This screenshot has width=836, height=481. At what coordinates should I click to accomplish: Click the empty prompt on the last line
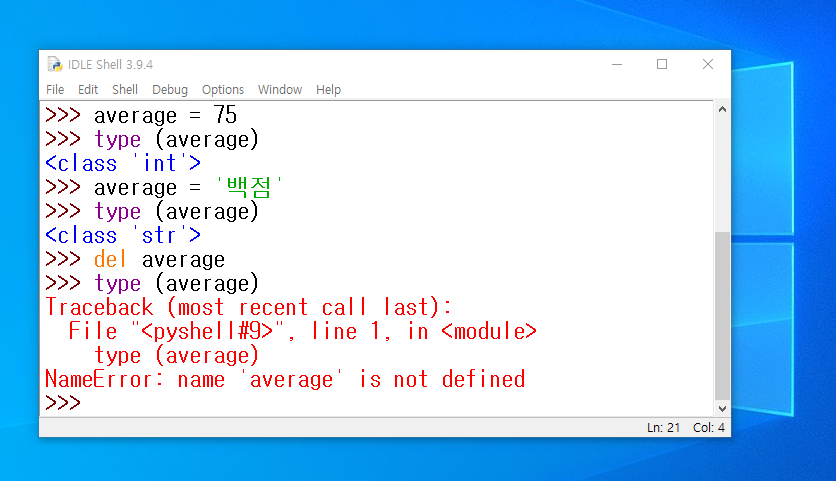[63, 403]
